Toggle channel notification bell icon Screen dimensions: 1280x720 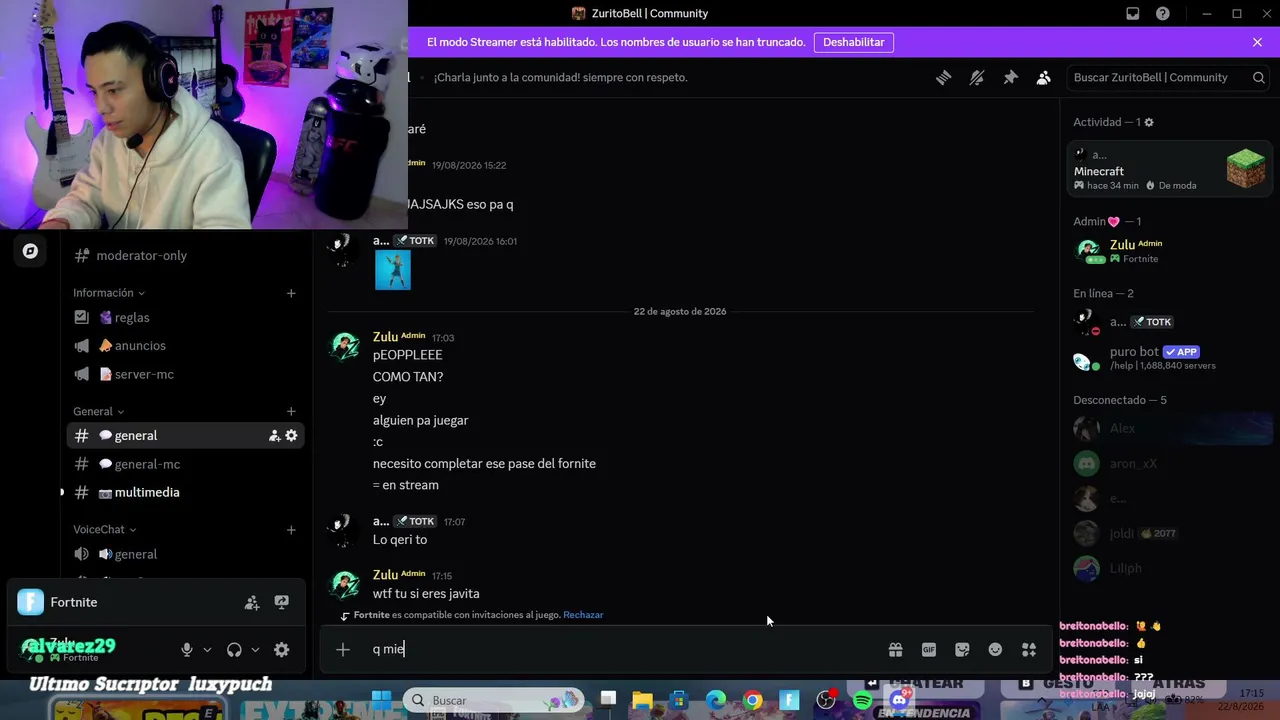click(977, 77)
